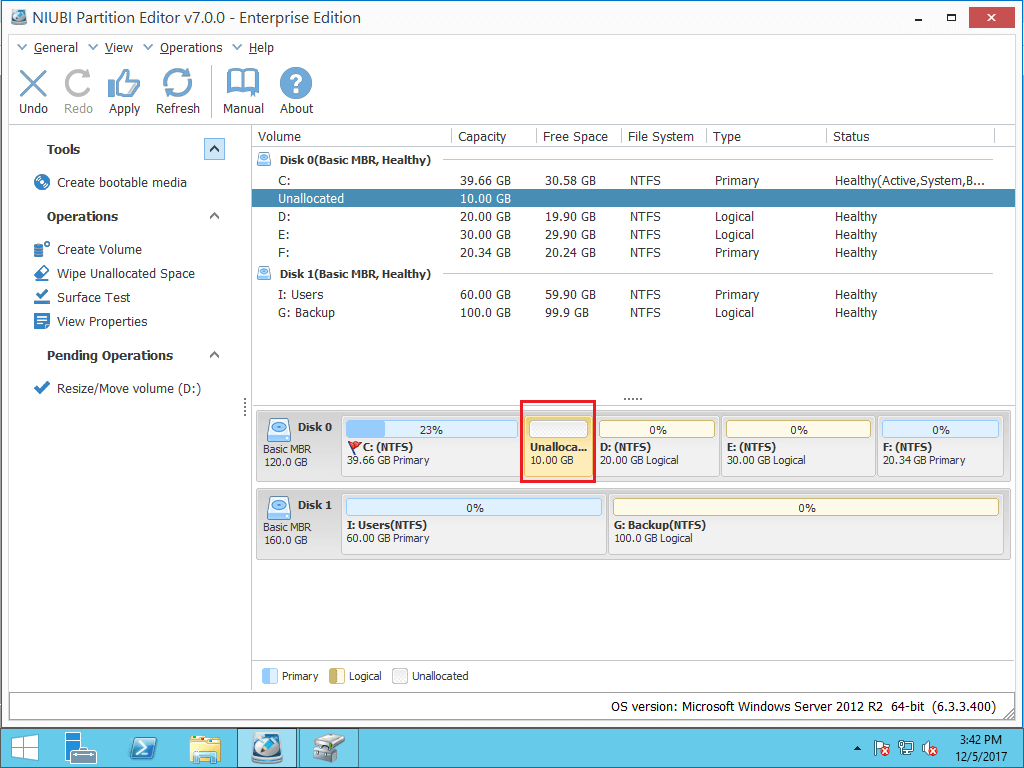Sort by File System column header

664,136
